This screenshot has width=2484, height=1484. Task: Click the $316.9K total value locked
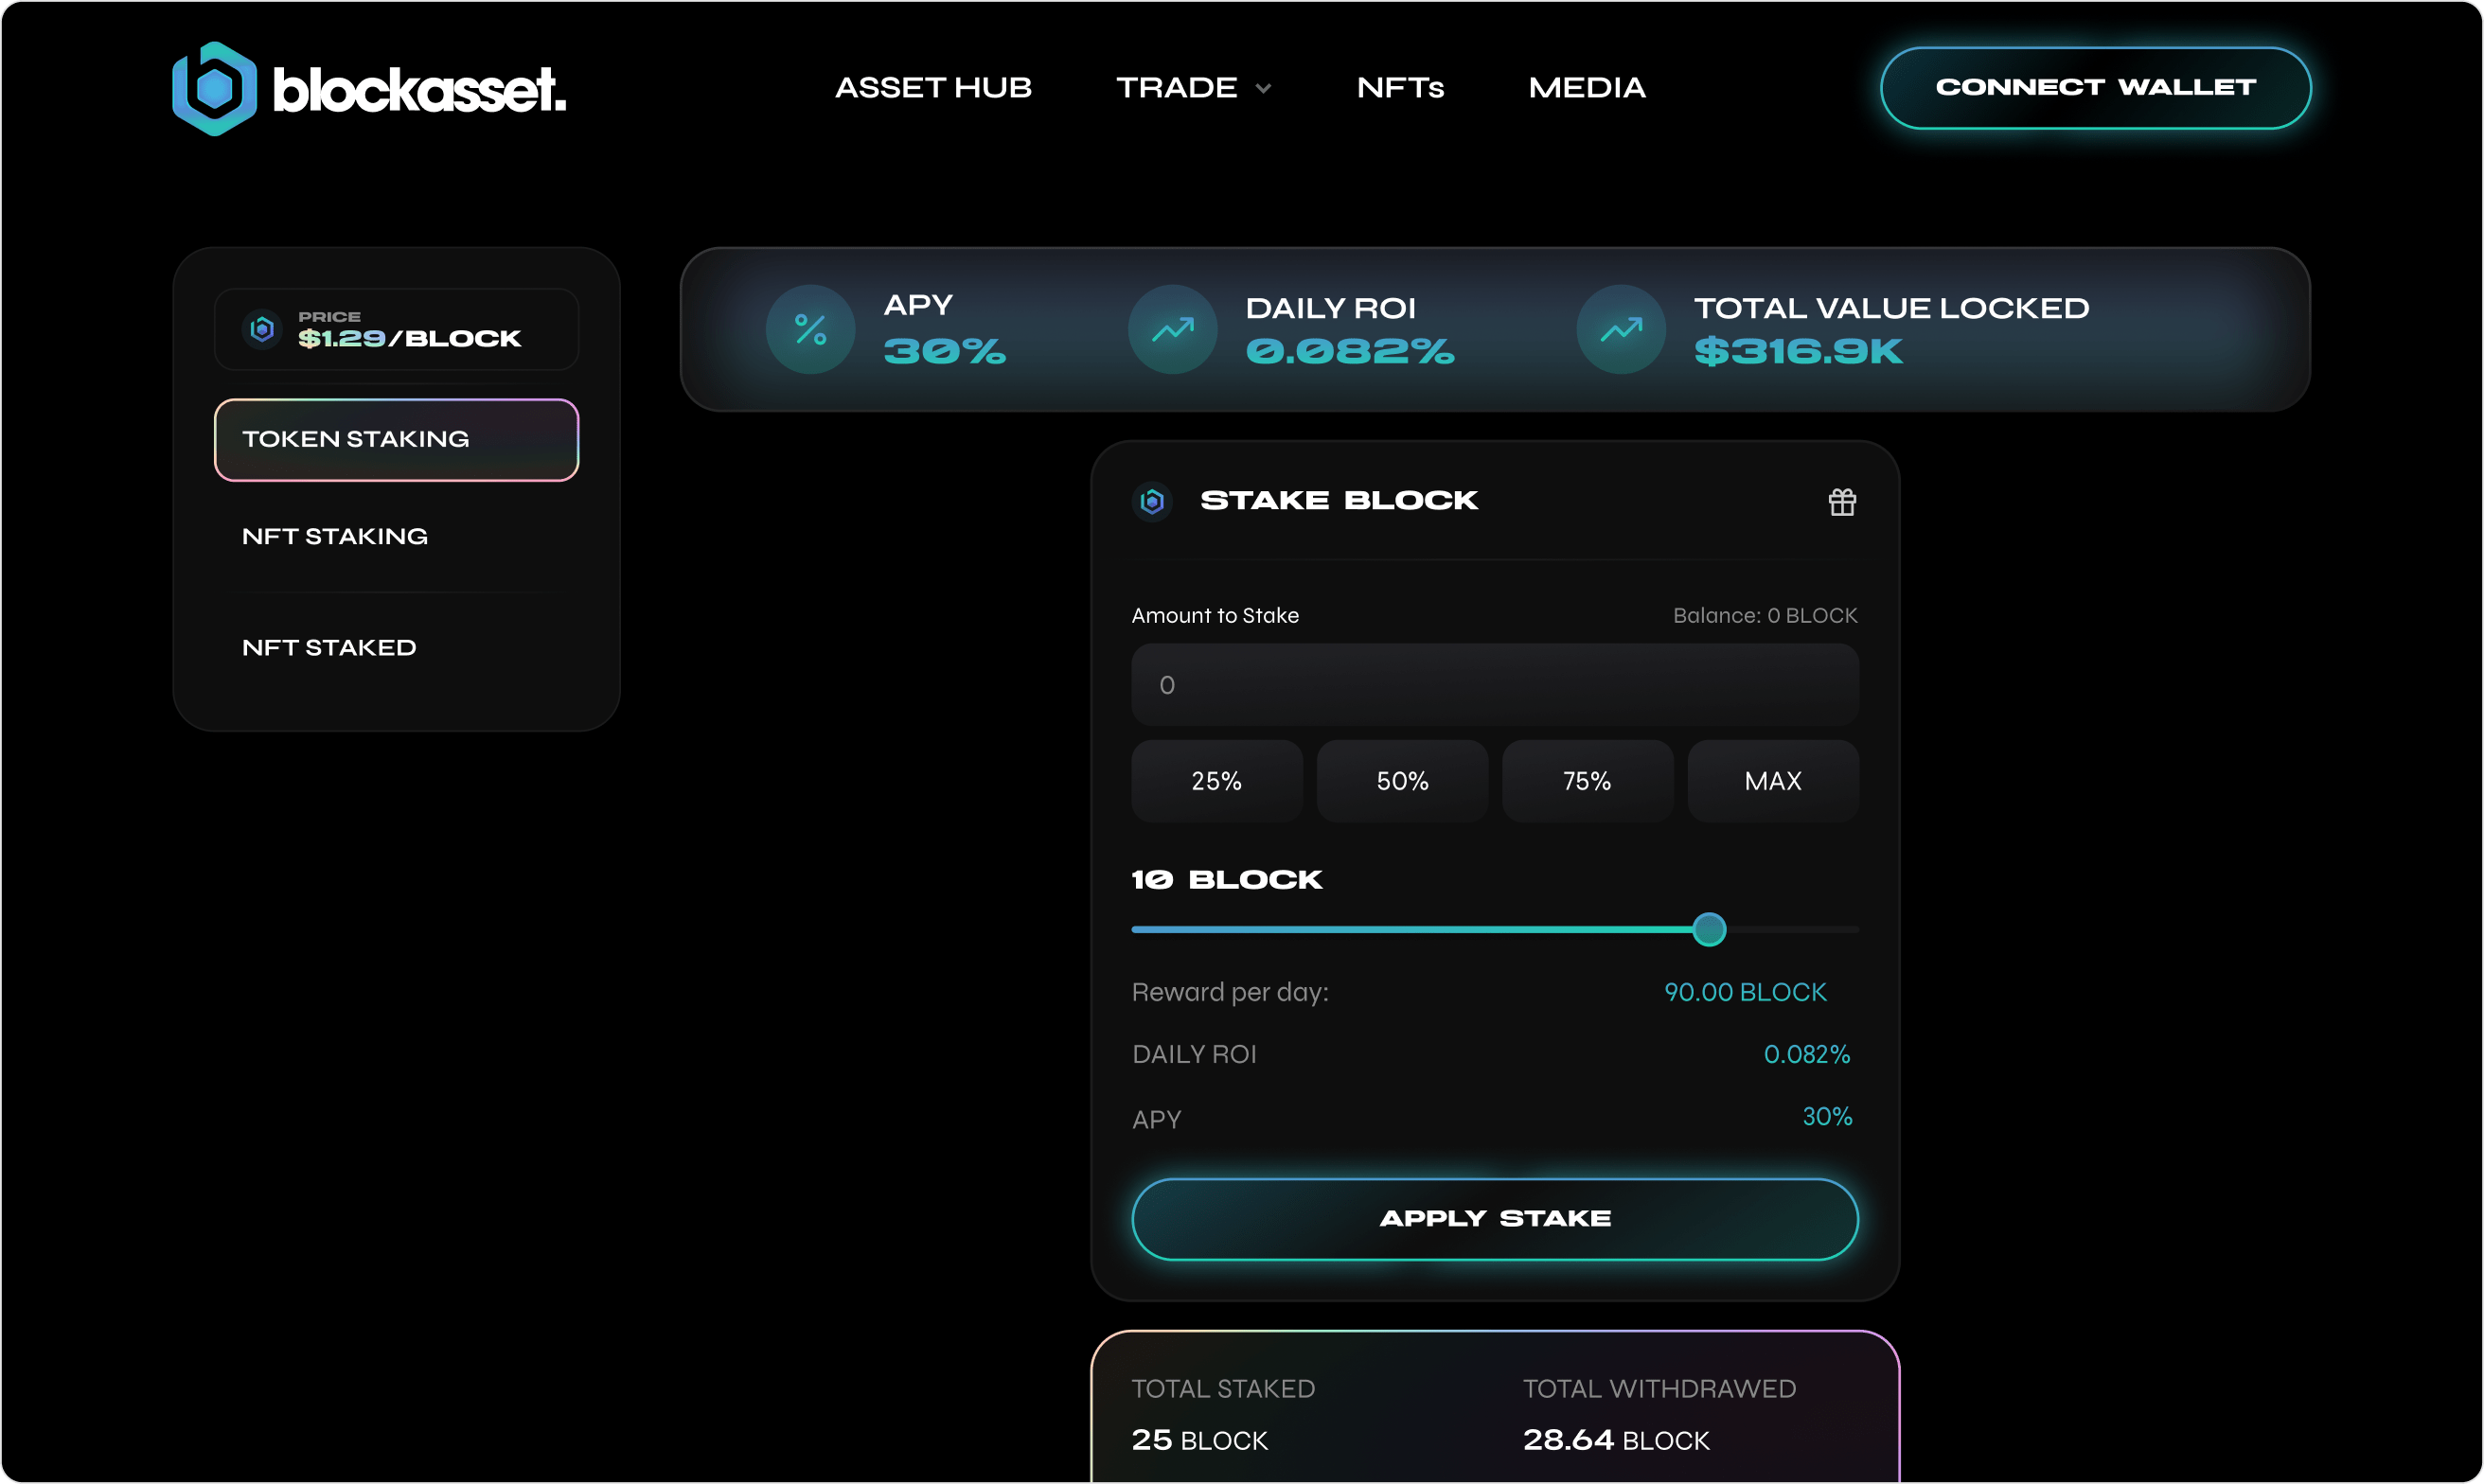click(x=1798, y=352)
